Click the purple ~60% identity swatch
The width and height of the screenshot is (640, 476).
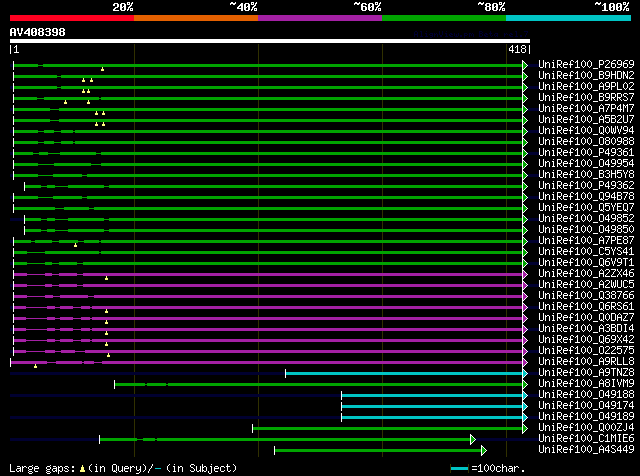(320, 18)
